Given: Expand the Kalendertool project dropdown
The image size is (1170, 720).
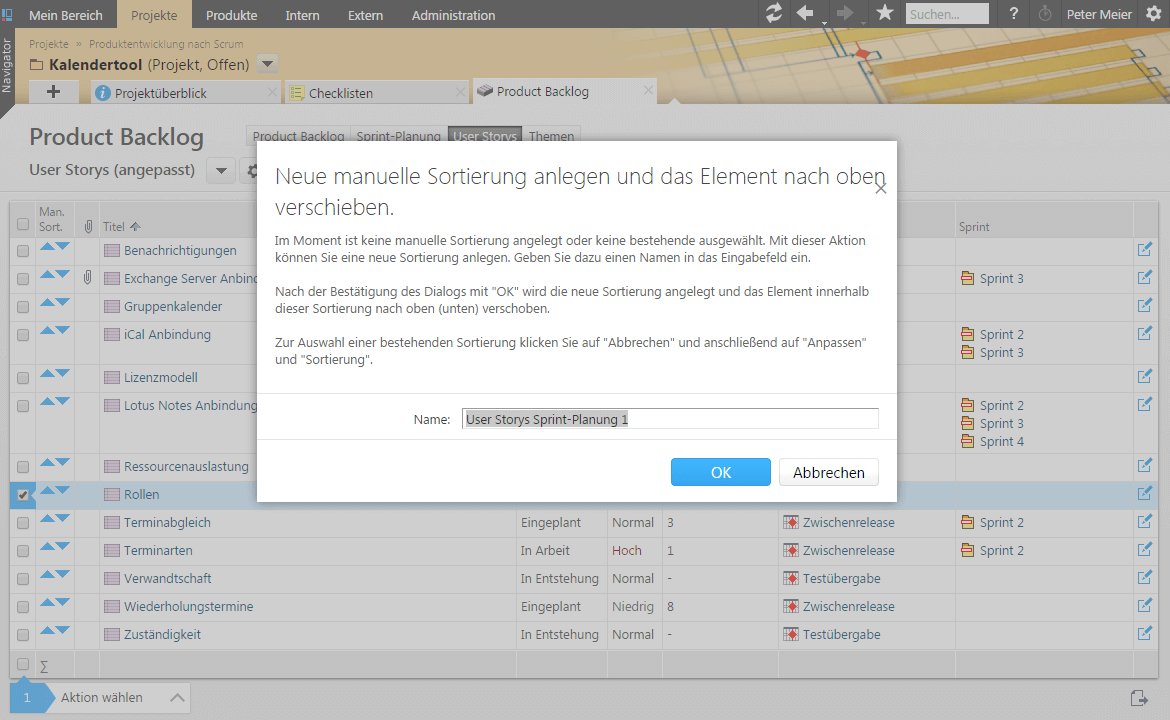Looking at the screenshot, I should pyautogui.click(x=267, y=65).
